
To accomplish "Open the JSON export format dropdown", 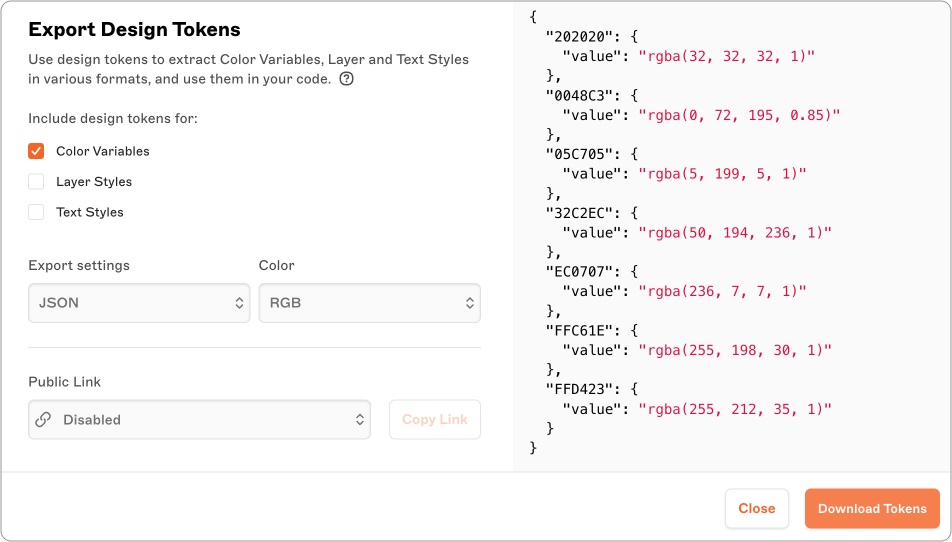I will tap(138, 303).
